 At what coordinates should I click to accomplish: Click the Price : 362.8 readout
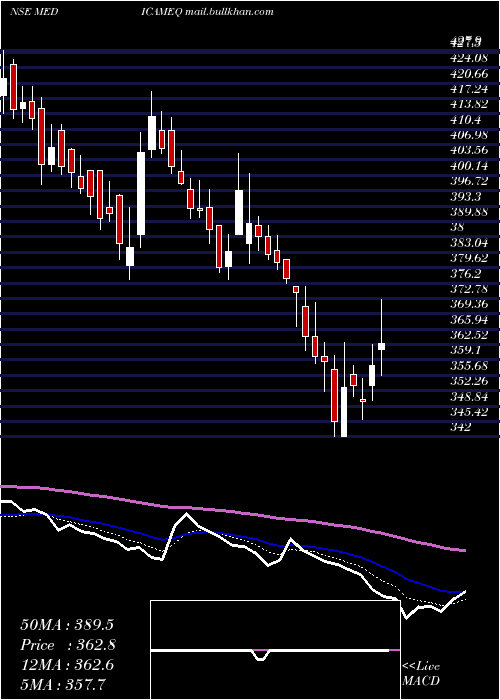point(68,645)
